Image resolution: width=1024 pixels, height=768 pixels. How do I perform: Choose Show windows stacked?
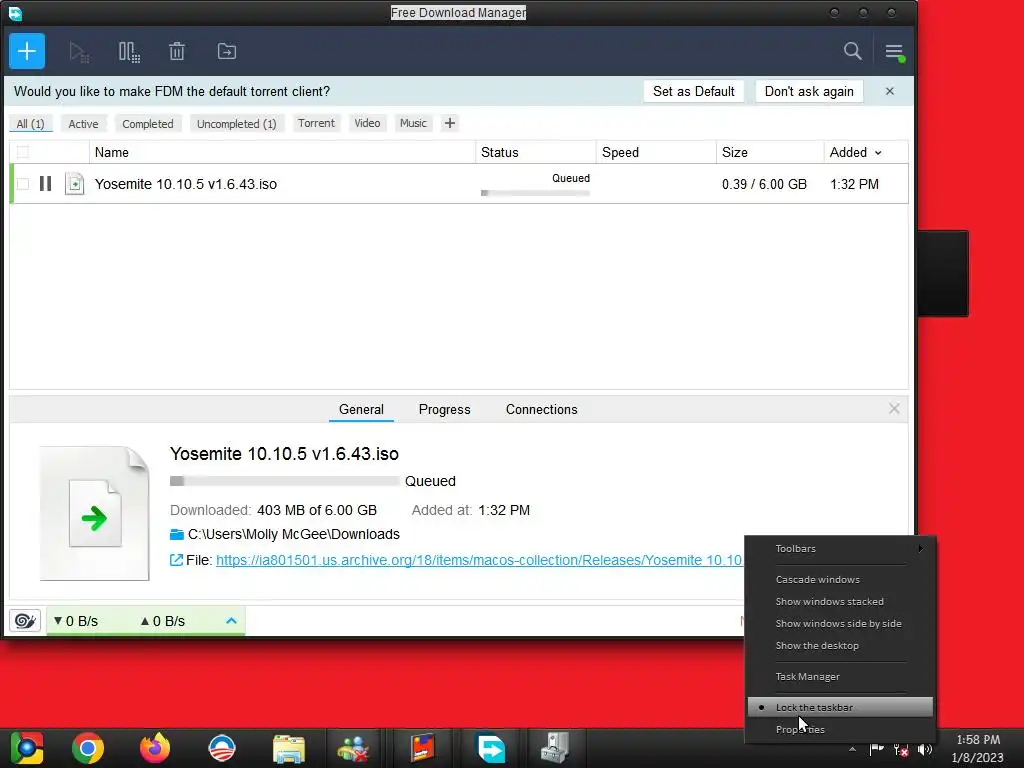click(840, 601)
